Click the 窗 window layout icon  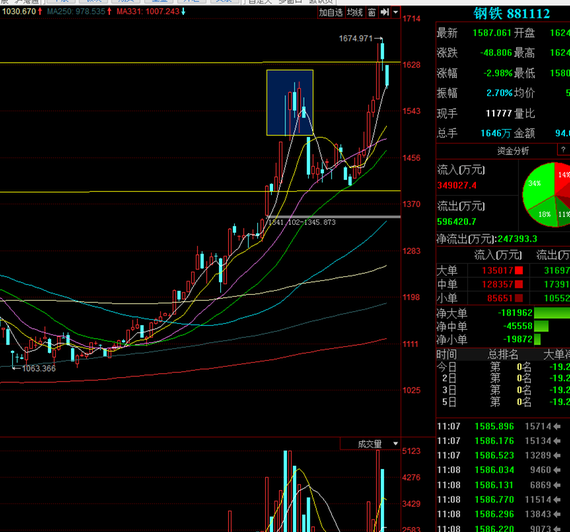pos(372,12)
